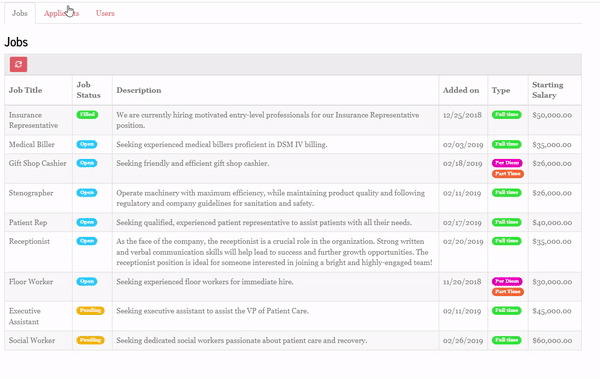Click the Open status badge for Patient Rep
Screen dimensions: 600x379
point(87,222)
